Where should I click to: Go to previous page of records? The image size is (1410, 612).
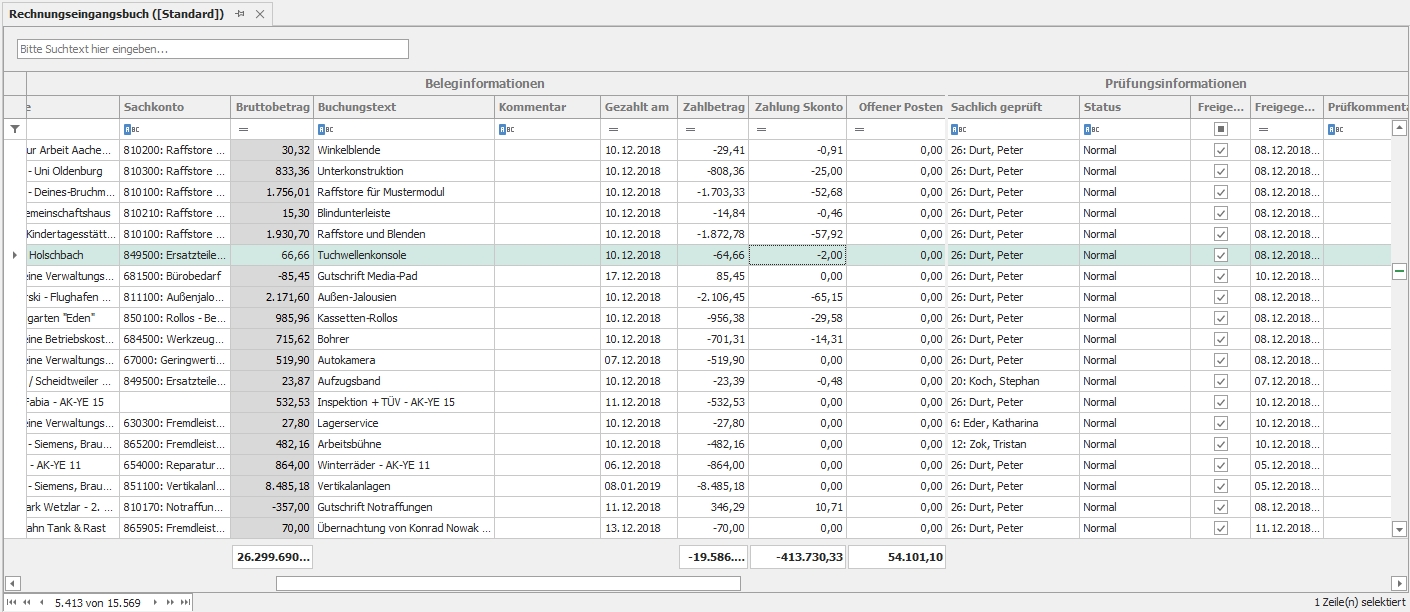click(x=27, y=602)
